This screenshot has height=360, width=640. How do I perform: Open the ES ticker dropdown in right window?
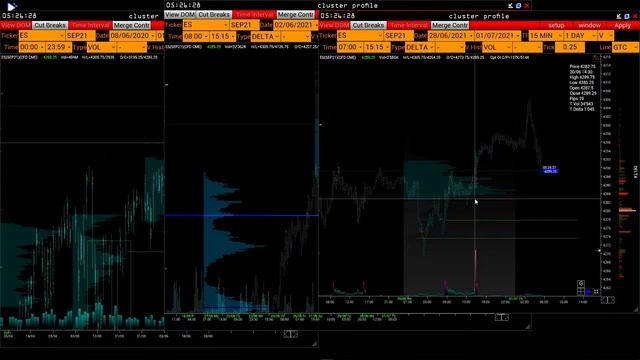click(x=360, y=36)
